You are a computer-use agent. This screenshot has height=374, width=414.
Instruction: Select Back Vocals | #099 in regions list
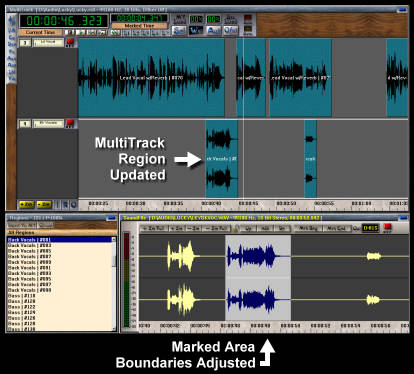pyautogui.click(x=59, y=290)
